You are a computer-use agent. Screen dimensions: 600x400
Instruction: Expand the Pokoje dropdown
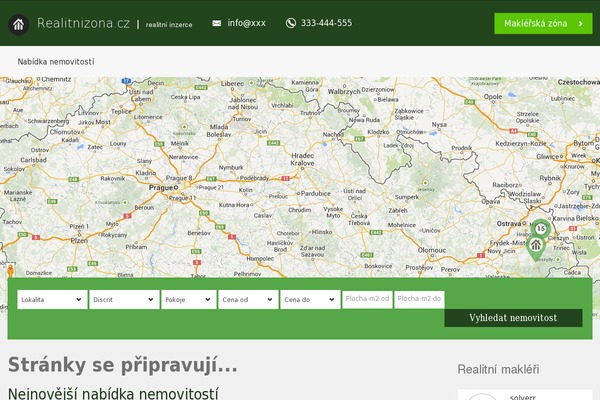189,299
